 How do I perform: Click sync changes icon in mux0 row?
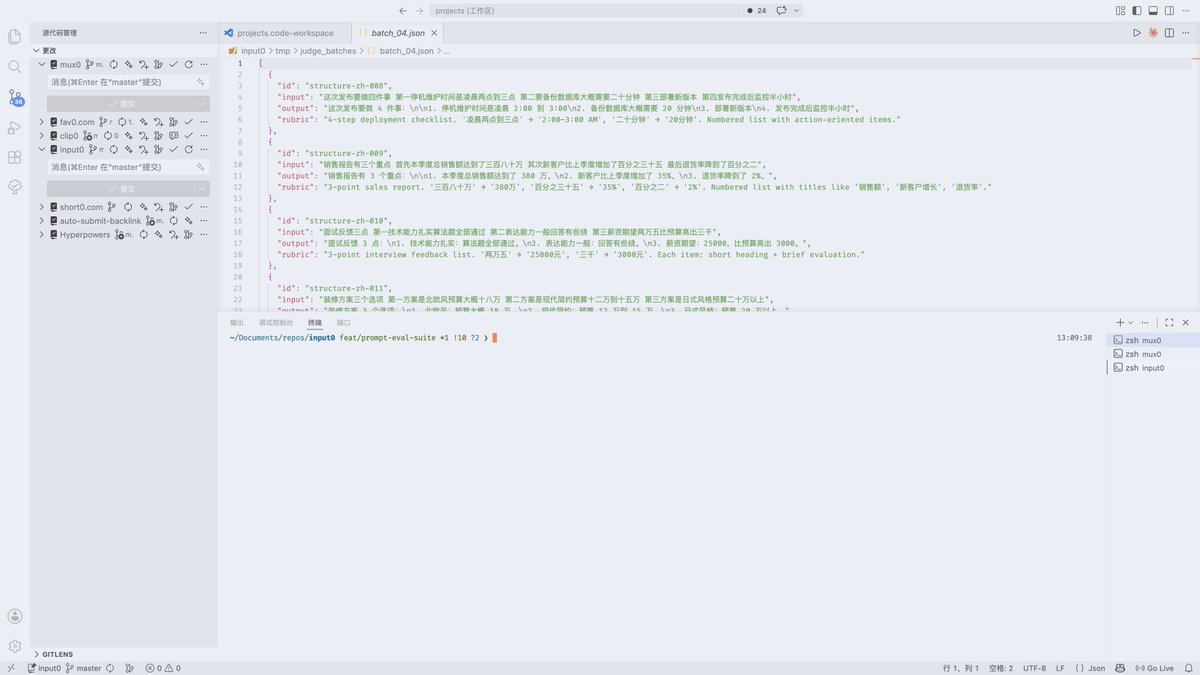pyautogui.click(x=113, y=65)
